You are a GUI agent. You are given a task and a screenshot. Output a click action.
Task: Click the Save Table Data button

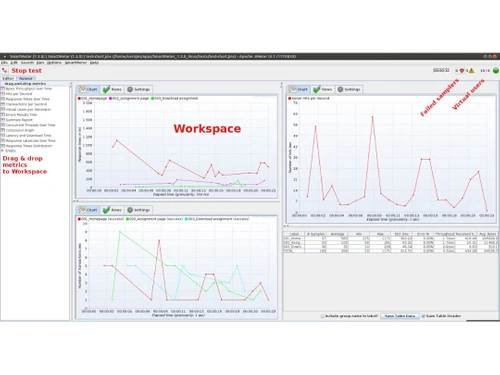(400, 316)
